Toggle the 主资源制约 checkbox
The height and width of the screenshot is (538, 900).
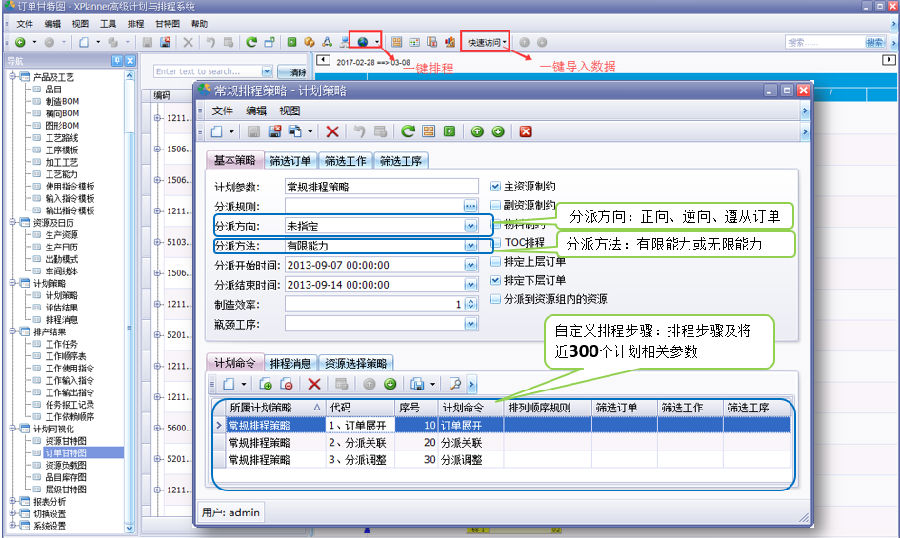coord(495,186)
